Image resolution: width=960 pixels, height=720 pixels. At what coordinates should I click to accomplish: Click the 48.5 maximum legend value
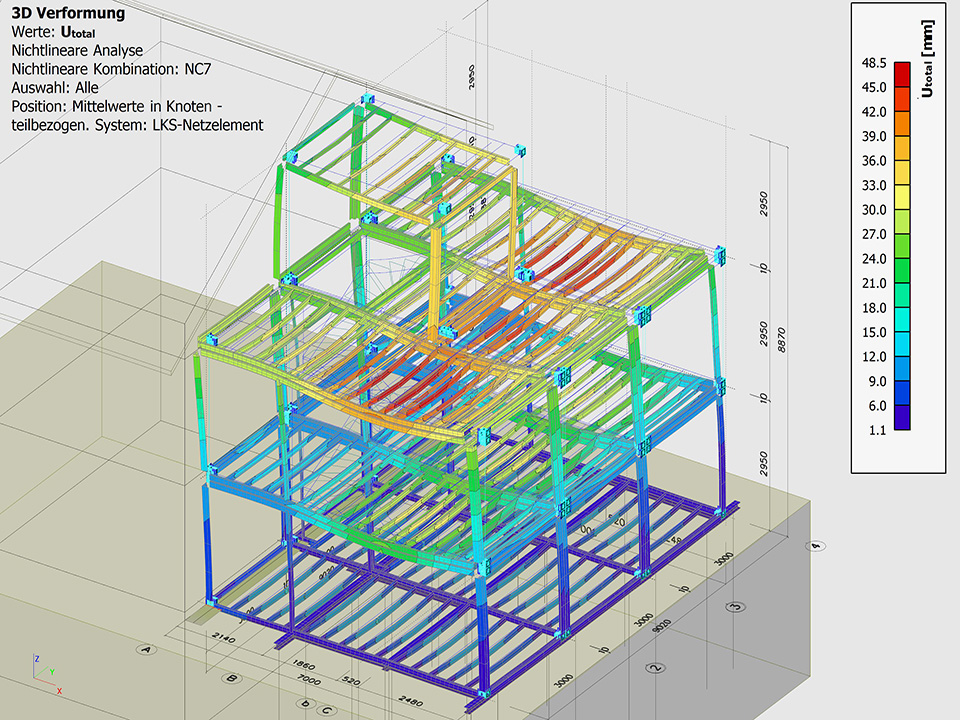pos(874,62)
